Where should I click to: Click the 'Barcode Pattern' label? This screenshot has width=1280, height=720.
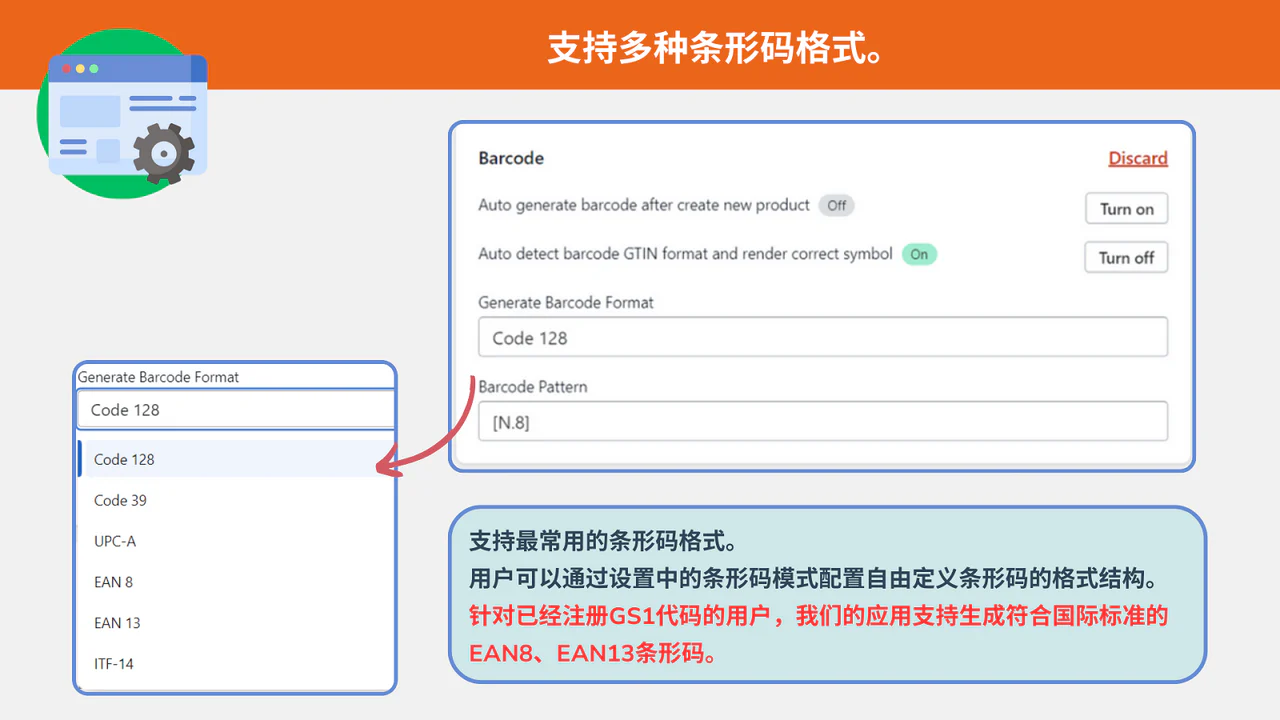[533, 386]
